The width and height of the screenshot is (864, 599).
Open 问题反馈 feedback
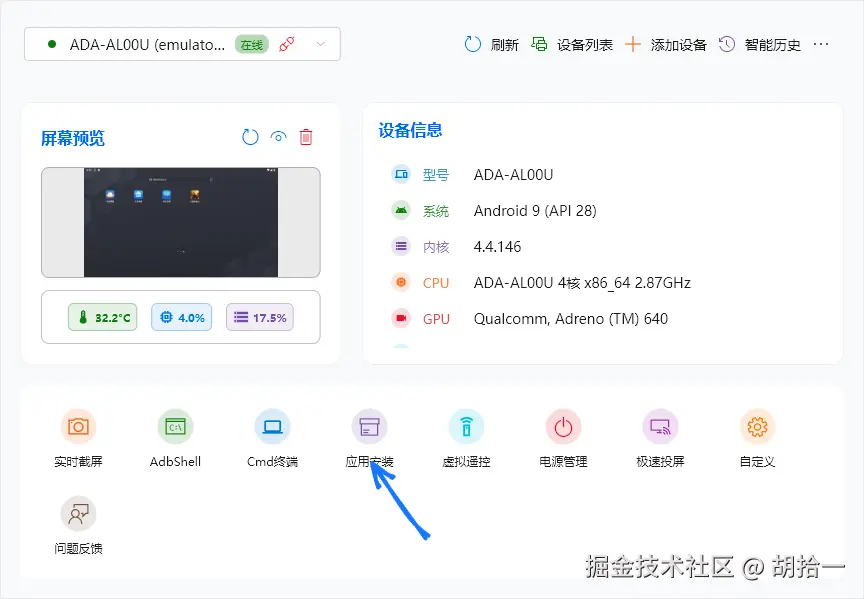click(x=78, y=525)
